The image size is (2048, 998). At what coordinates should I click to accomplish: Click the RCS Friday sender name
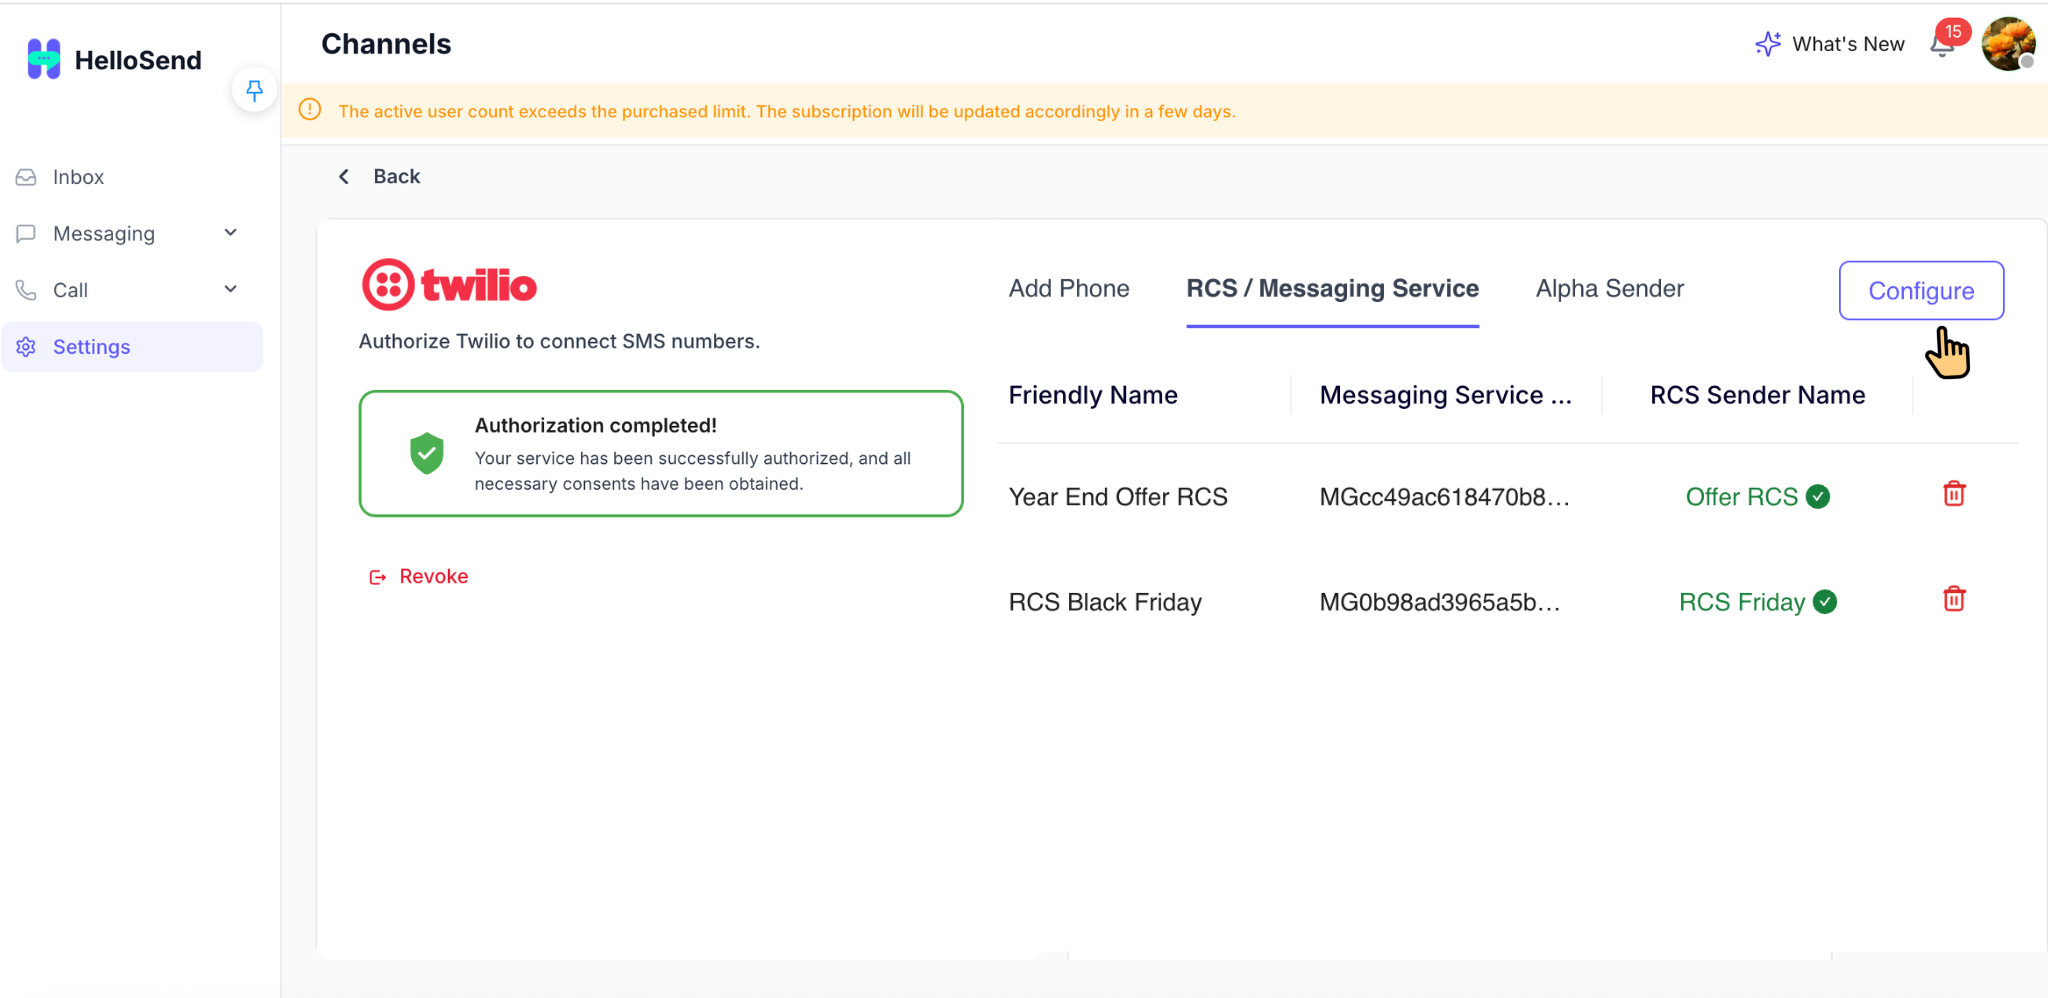pyautogui.click(x=1742, y=602)
